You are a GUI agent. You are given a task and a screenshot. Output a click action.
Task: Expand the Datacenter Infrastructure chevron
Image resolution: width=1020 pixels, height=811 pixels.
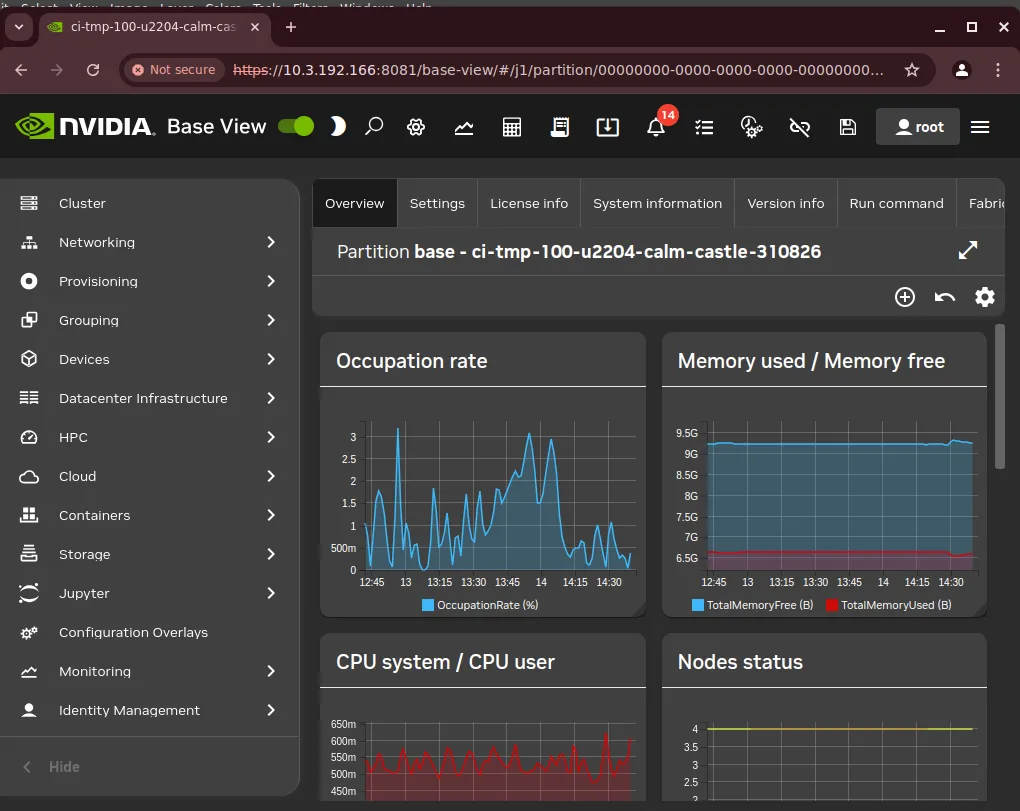[x=271, y=398]
